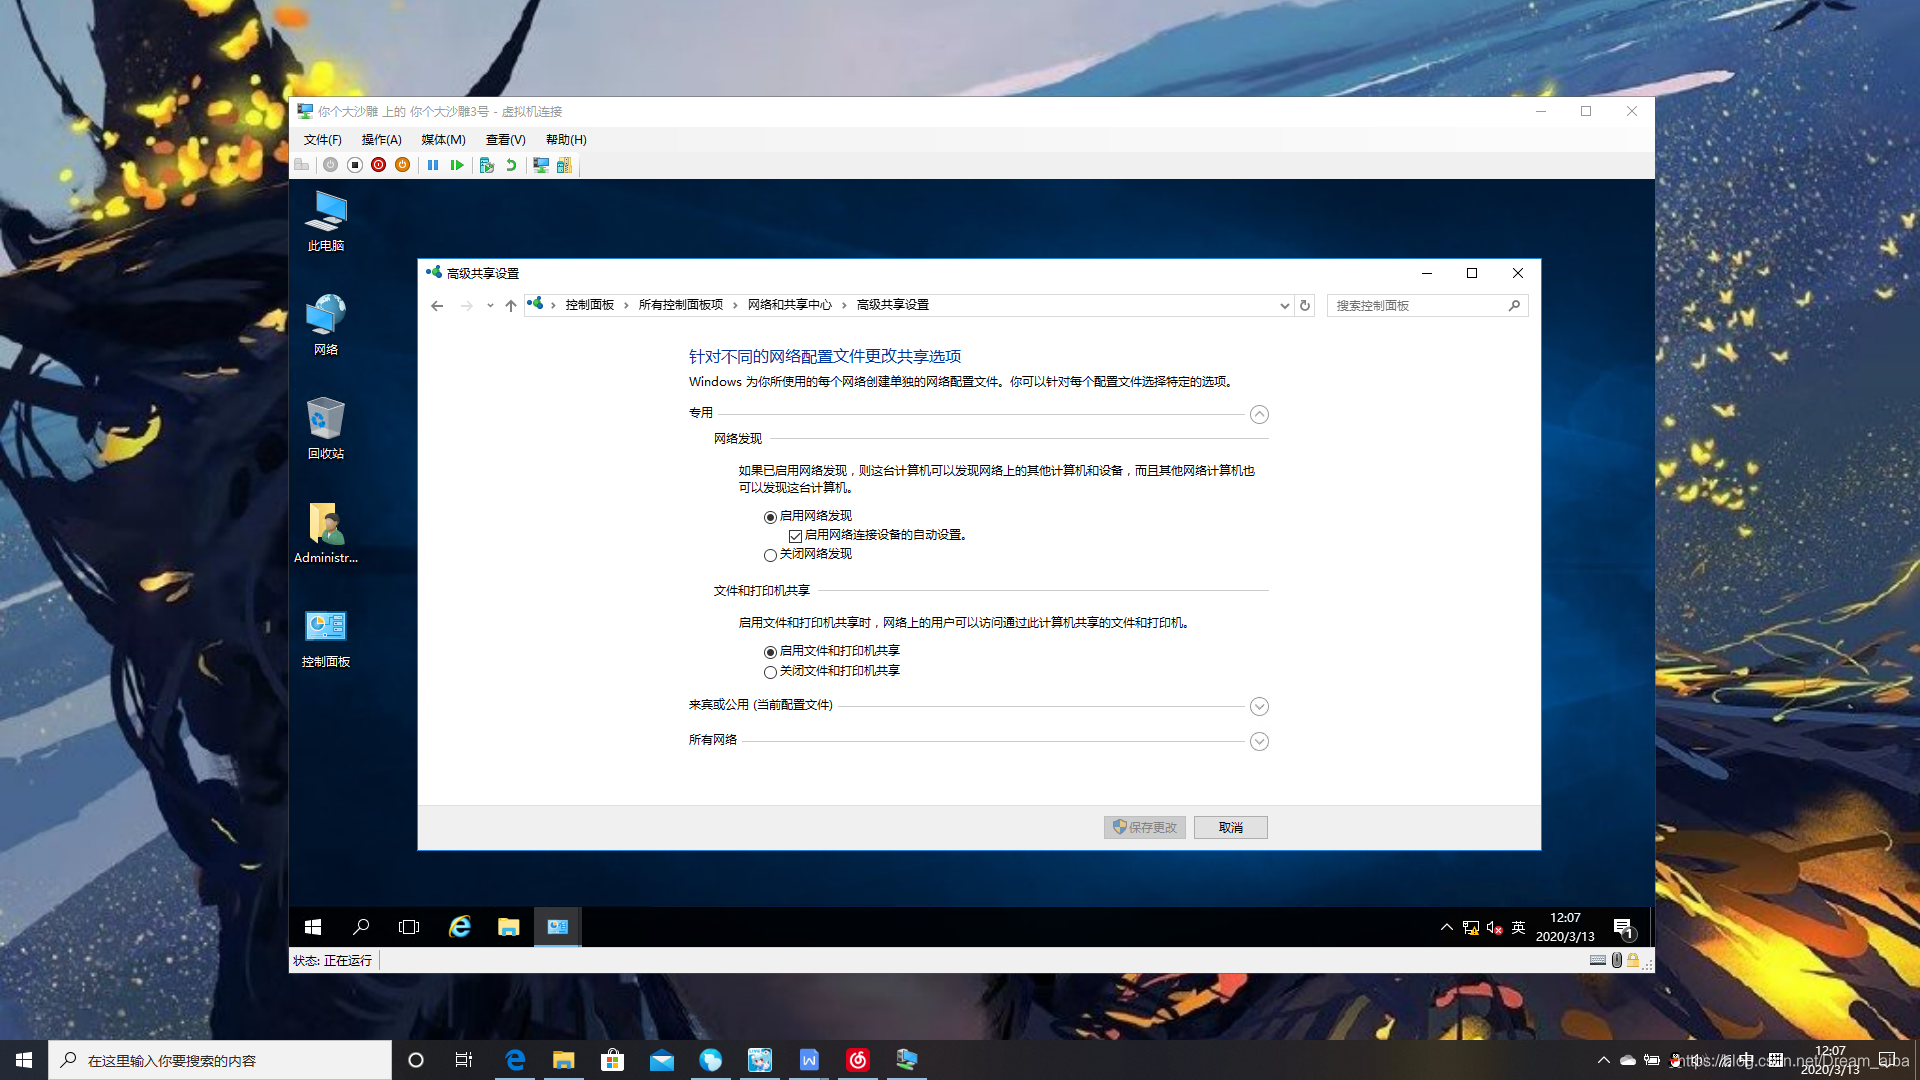Viewport: 1920px width, 1080px height.
Task: Click the orange Save state toolbar icon
Action: (x=402, y=165)
